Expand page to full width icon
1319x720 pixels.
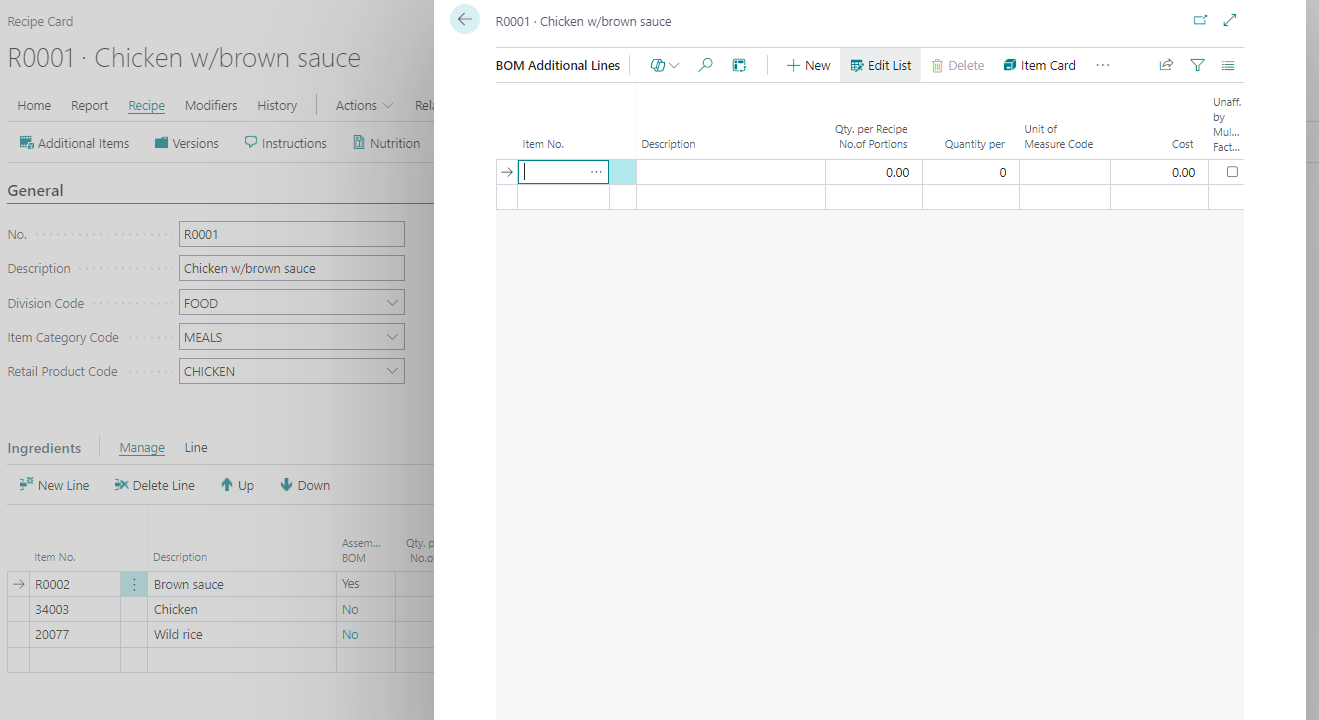(x=1230, y=20)
